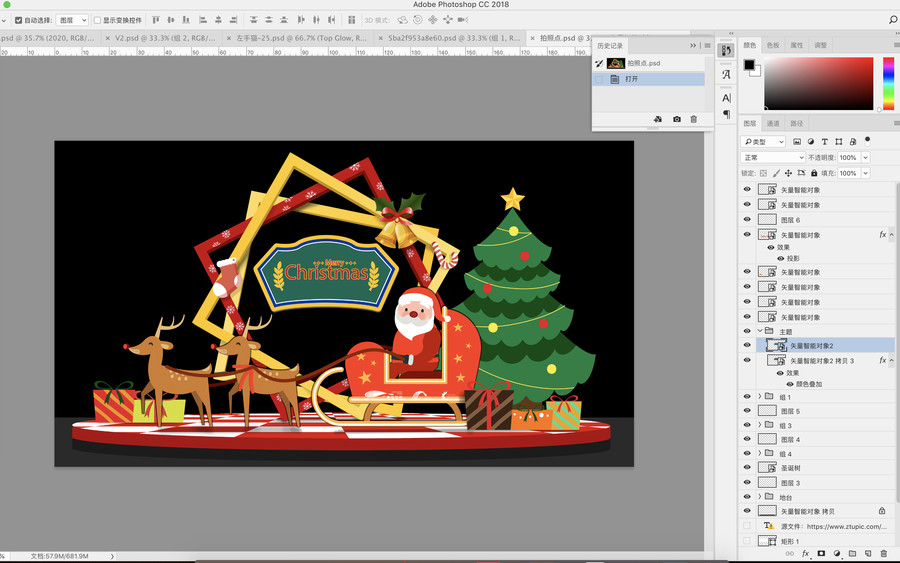This screenshot has height=563, width=900.
Task: Lock transparent pixels icon
Action: 763,173
